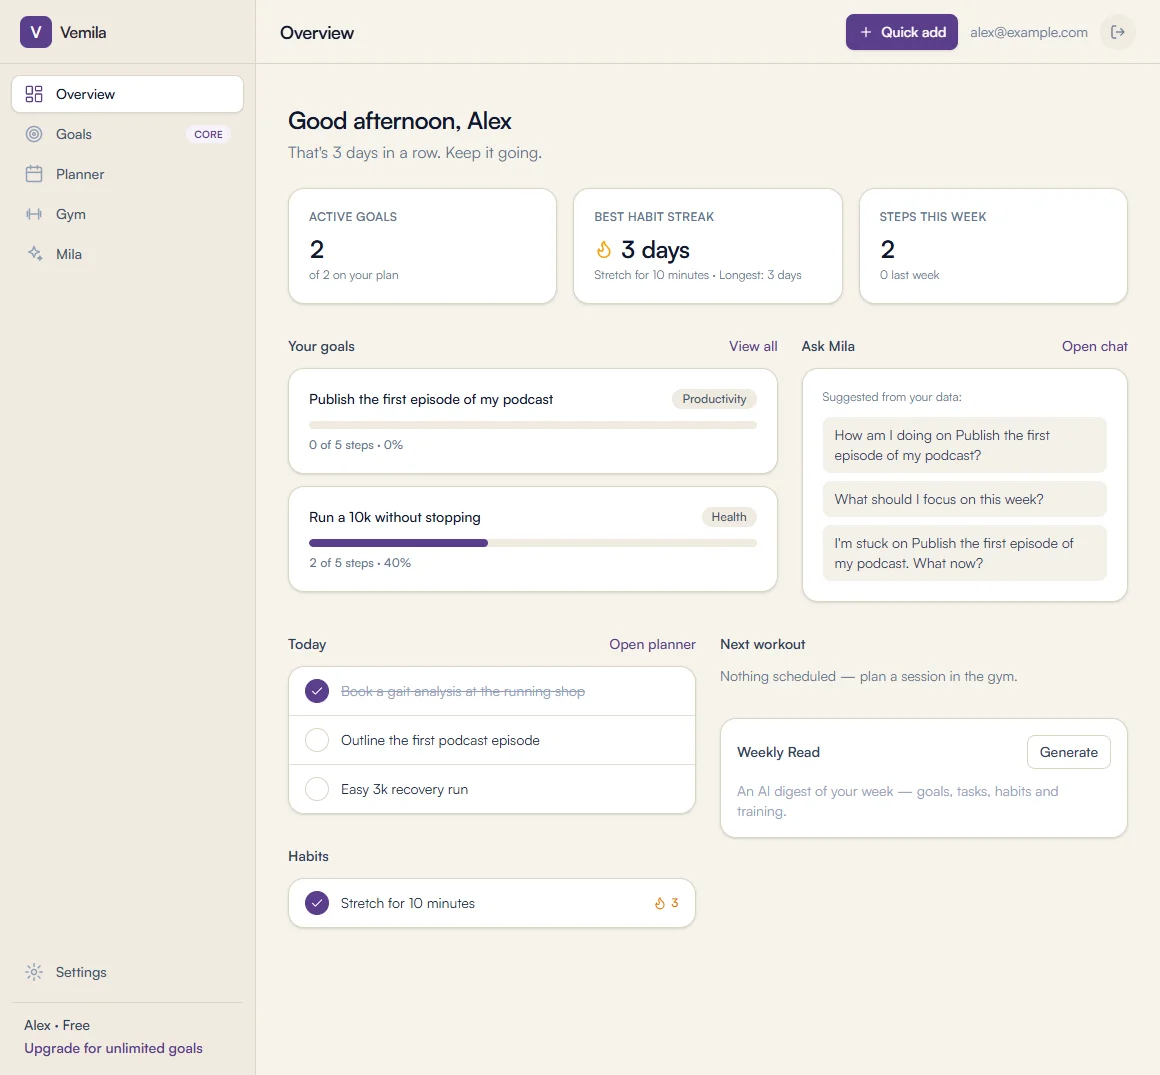Viewport: 1160px width, 1075px height.
Task: Generate the Weekly Read digest
Action: pyautogui.click(x=1068, y=752)
